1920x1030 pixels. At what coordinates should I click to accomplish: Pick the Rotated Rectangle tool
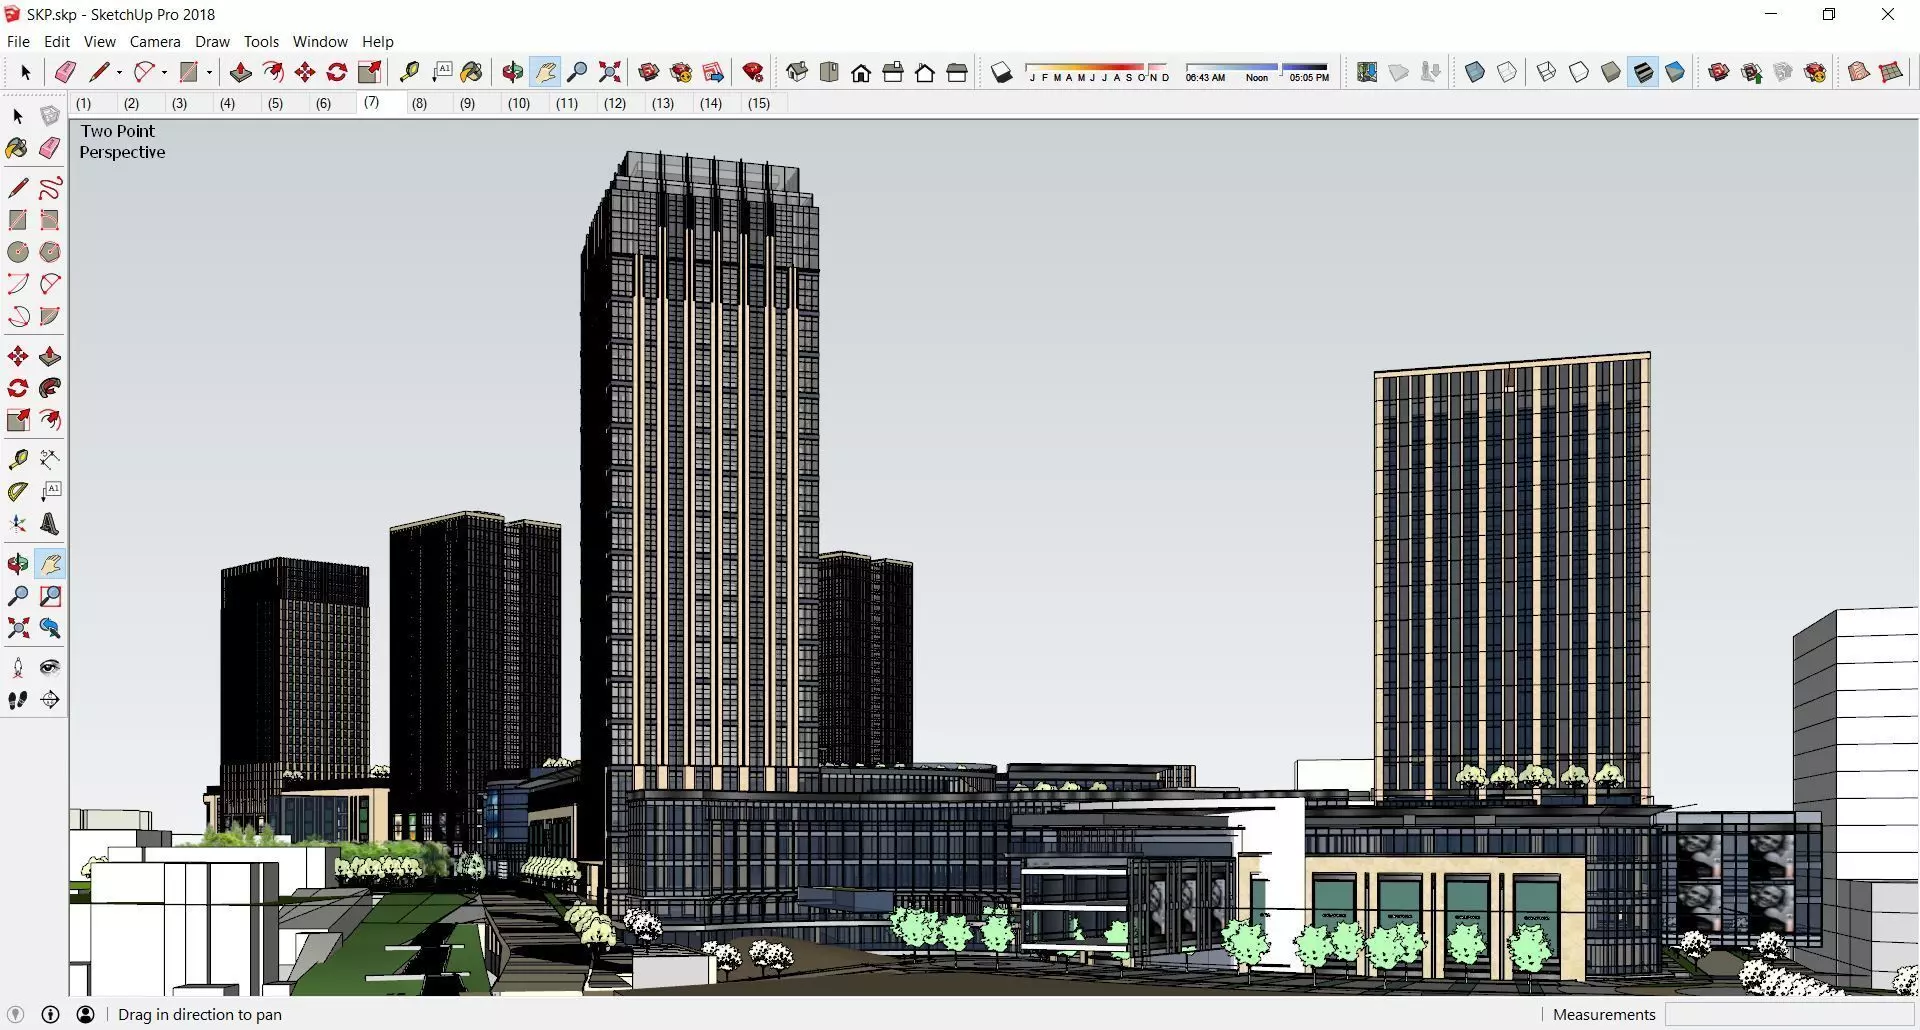click(49, 220)
